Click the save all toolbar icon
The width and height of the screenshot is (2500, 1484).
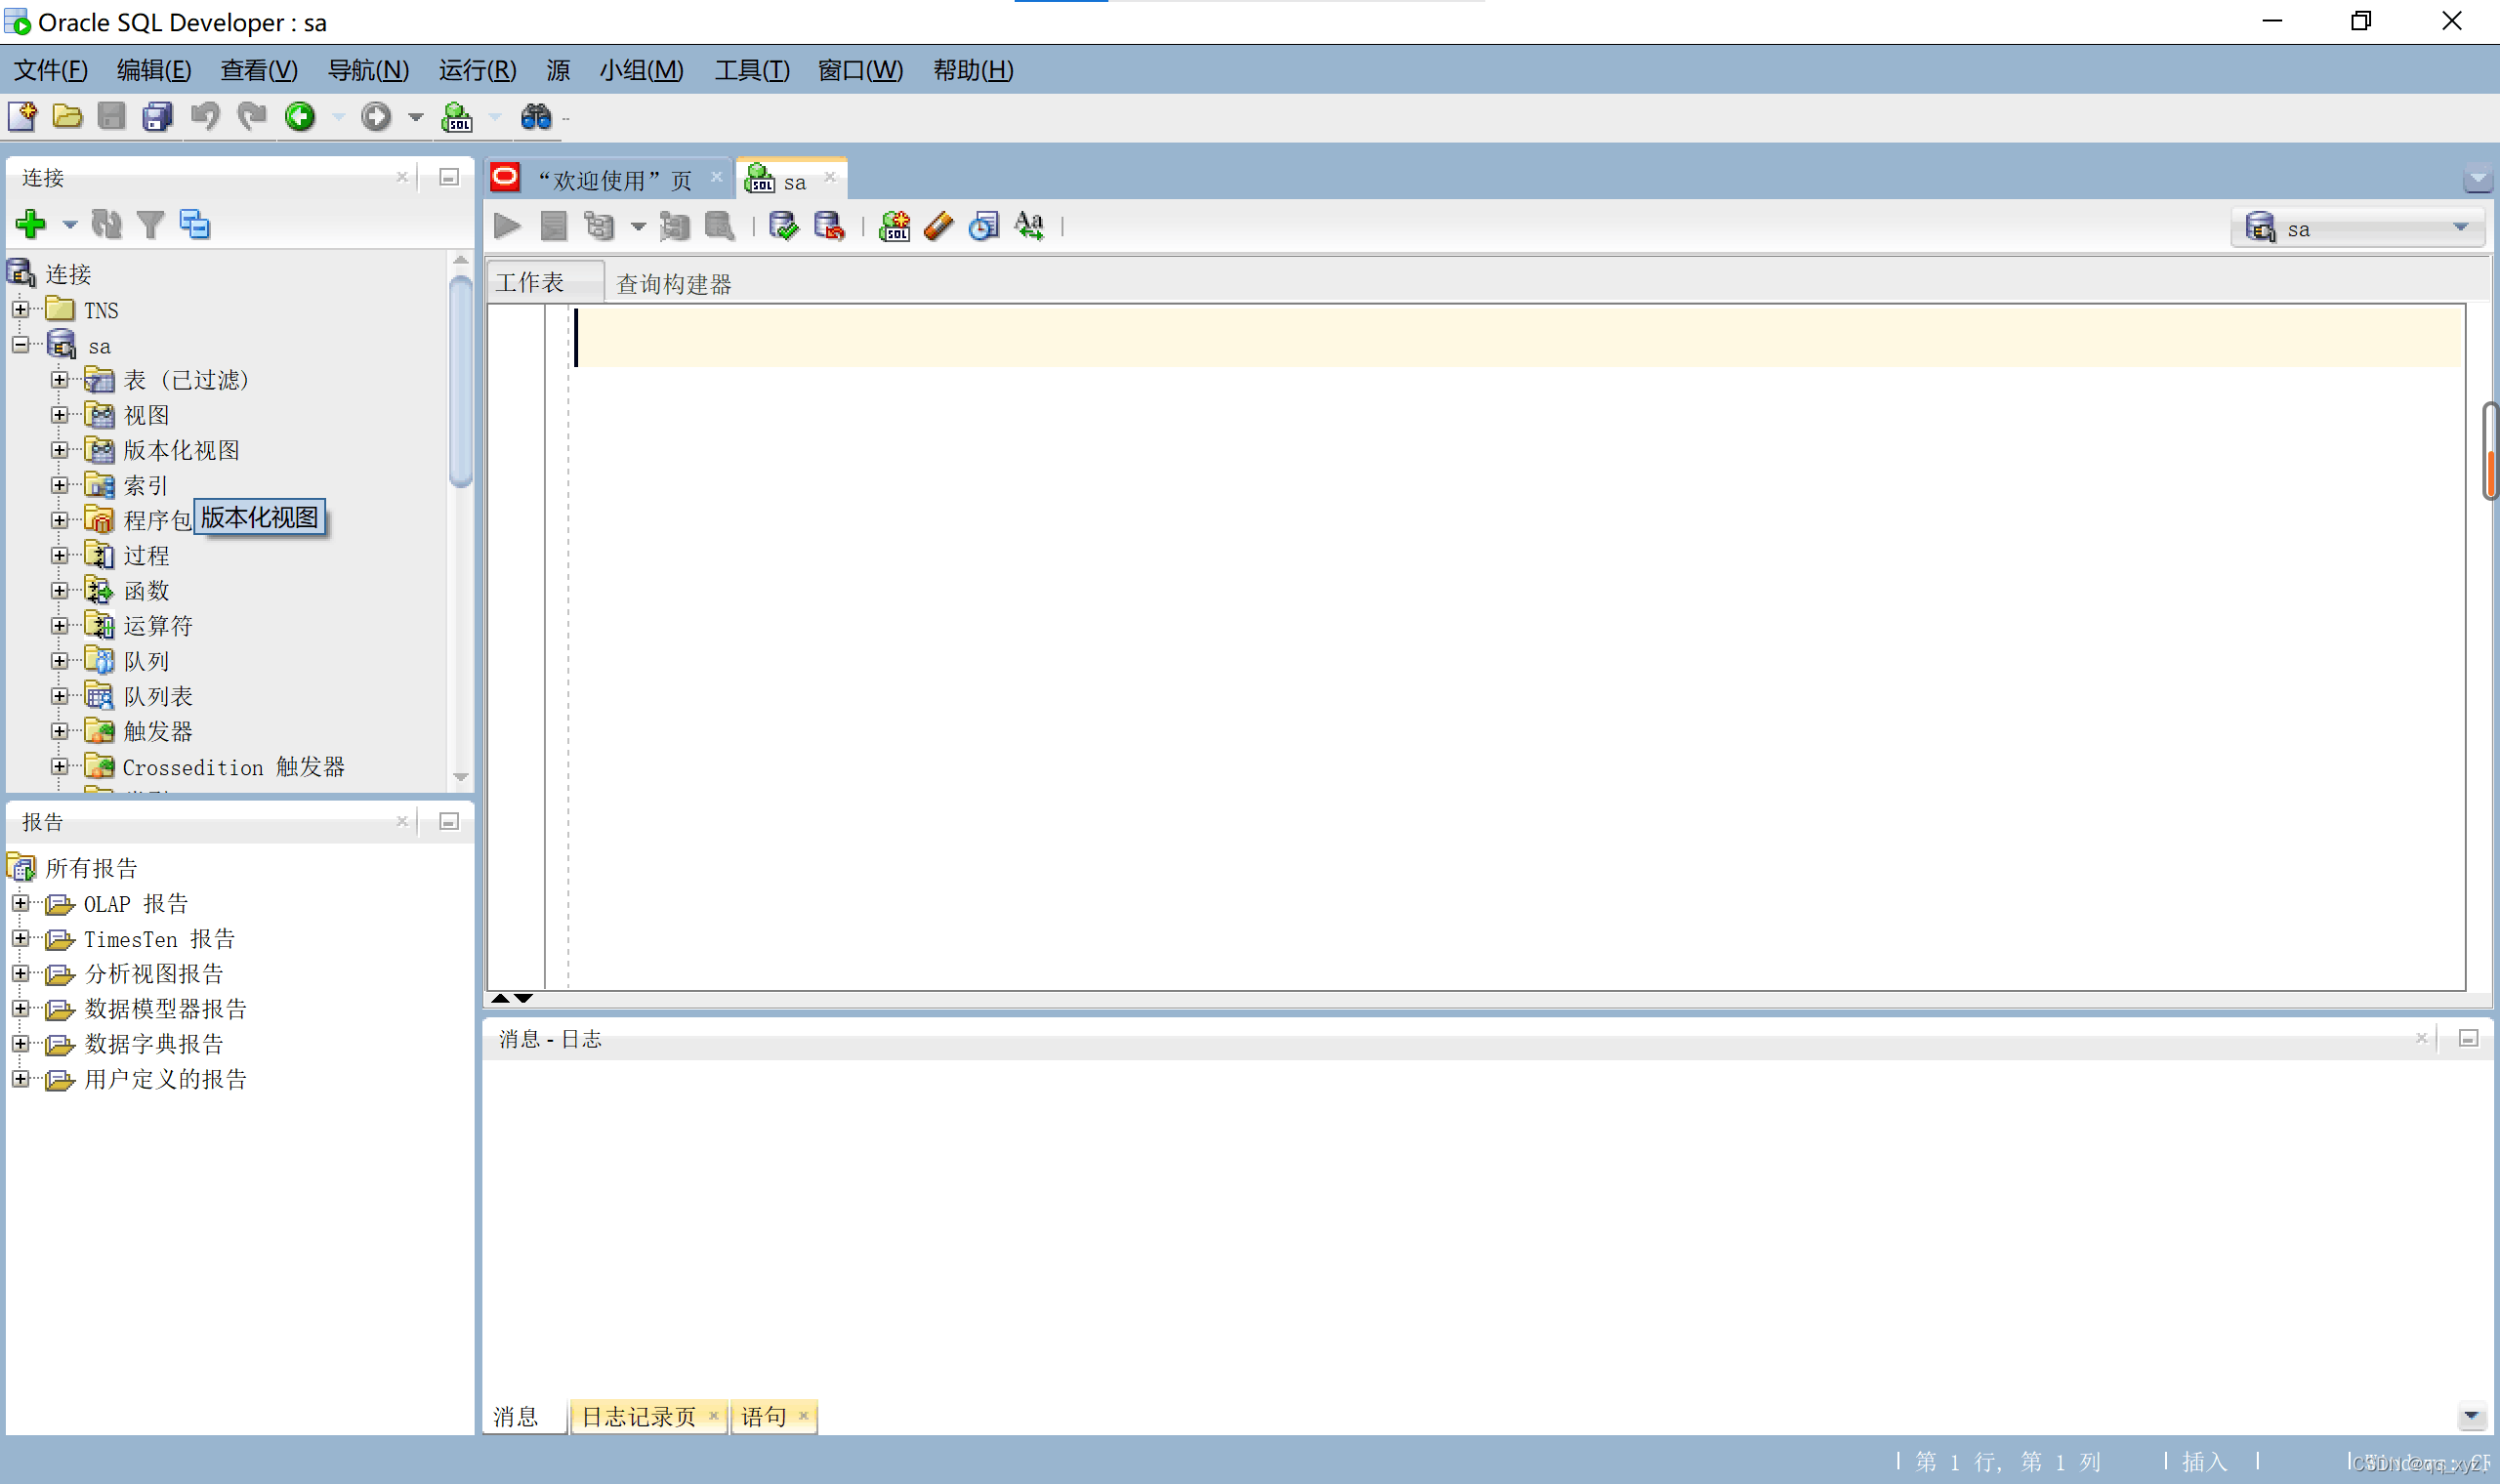[x=157, y=118]
